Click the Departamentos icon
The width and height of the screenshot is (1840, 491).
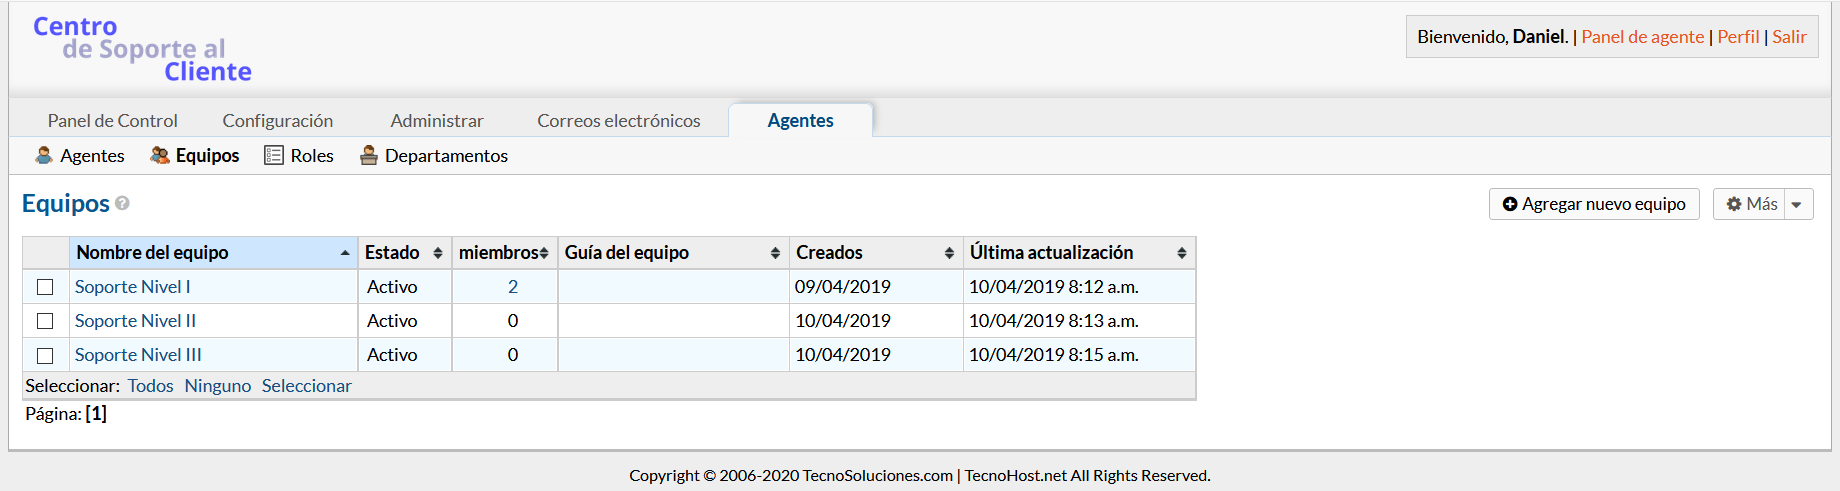(x=369, y=155)
